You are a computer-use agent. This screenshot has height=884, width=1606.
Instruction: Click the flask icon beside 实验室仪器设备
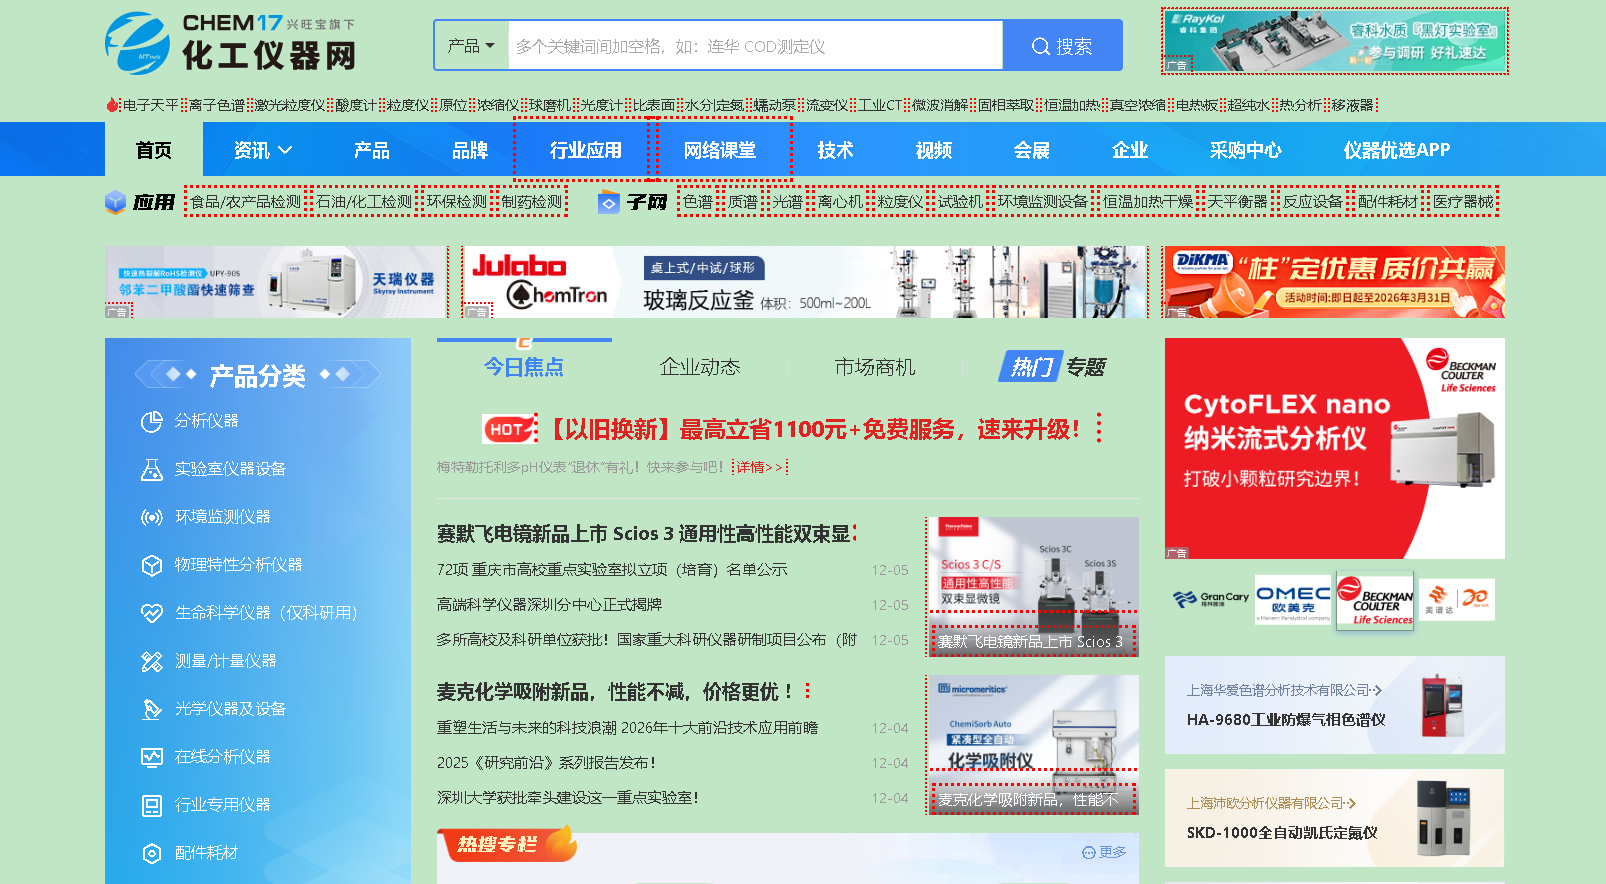point(152,470)
